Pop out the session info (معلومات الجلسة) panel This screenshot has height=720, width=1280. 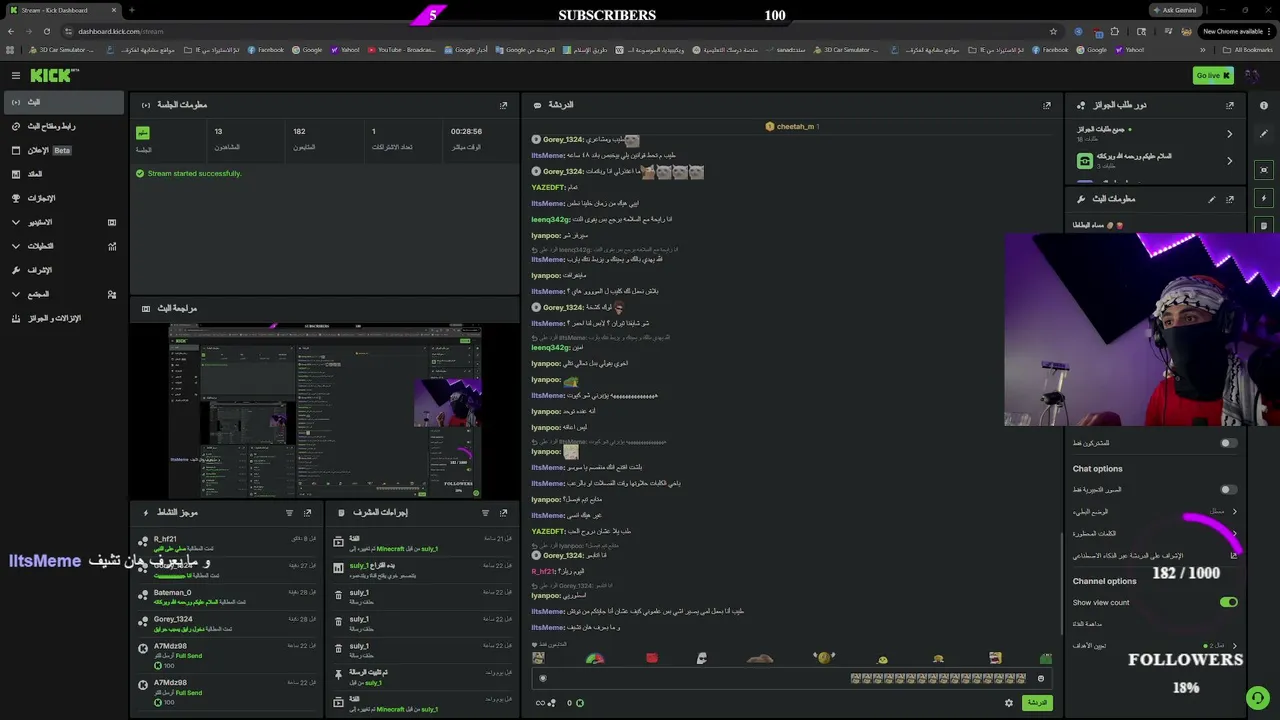[x=503, y=105]
